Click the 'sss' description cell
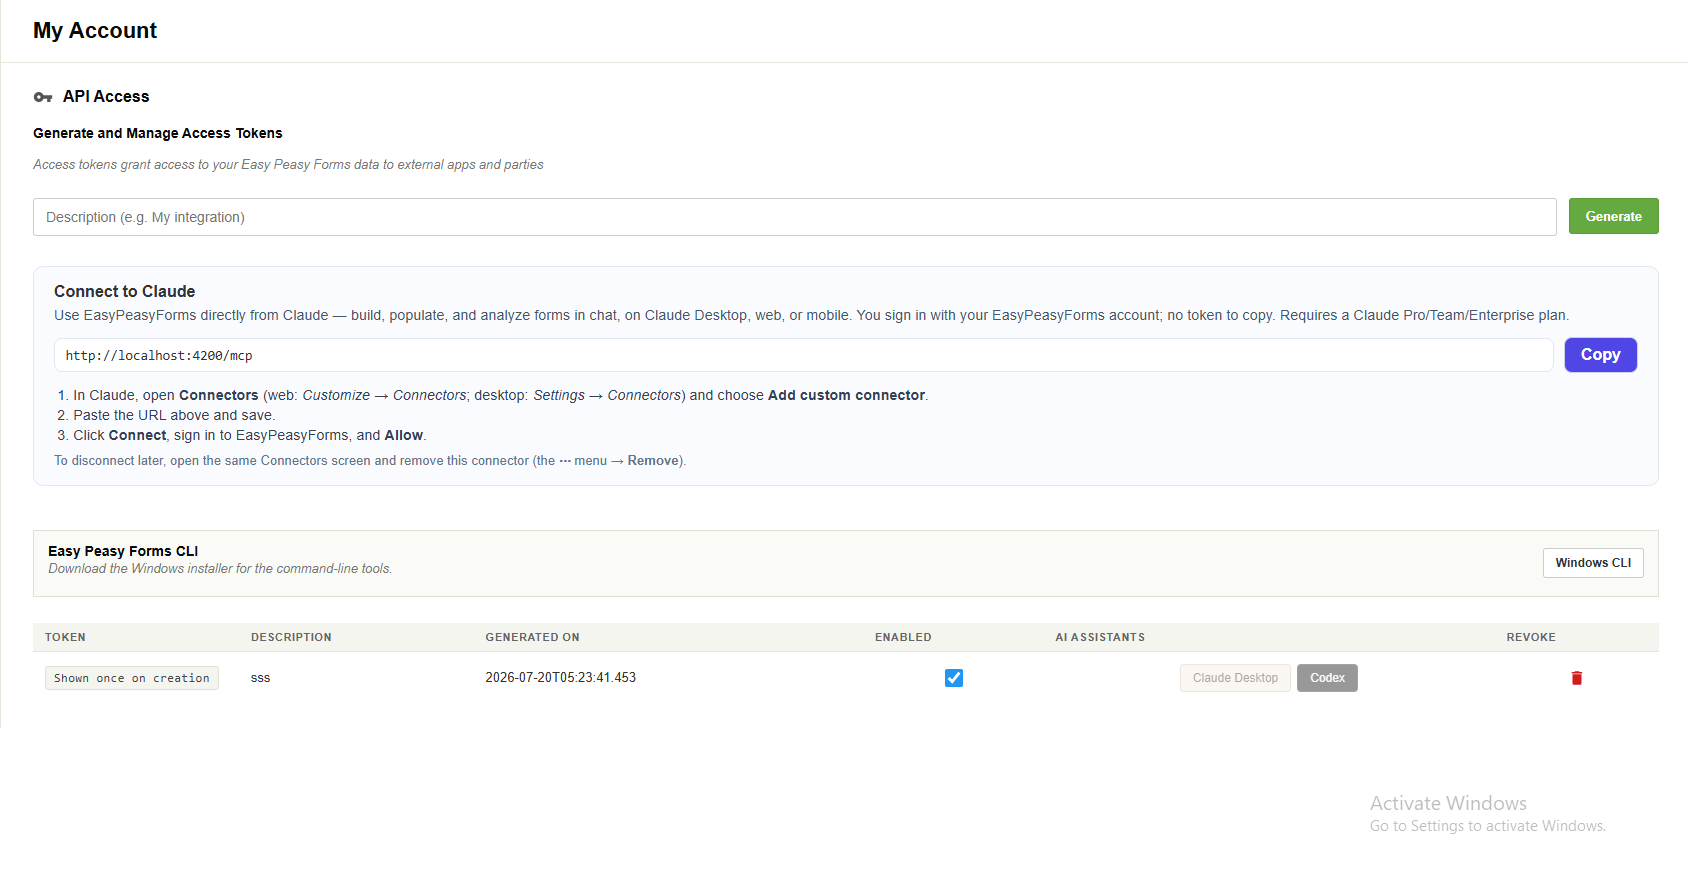This screenshot has width=1688, height=875. [260, 678]
